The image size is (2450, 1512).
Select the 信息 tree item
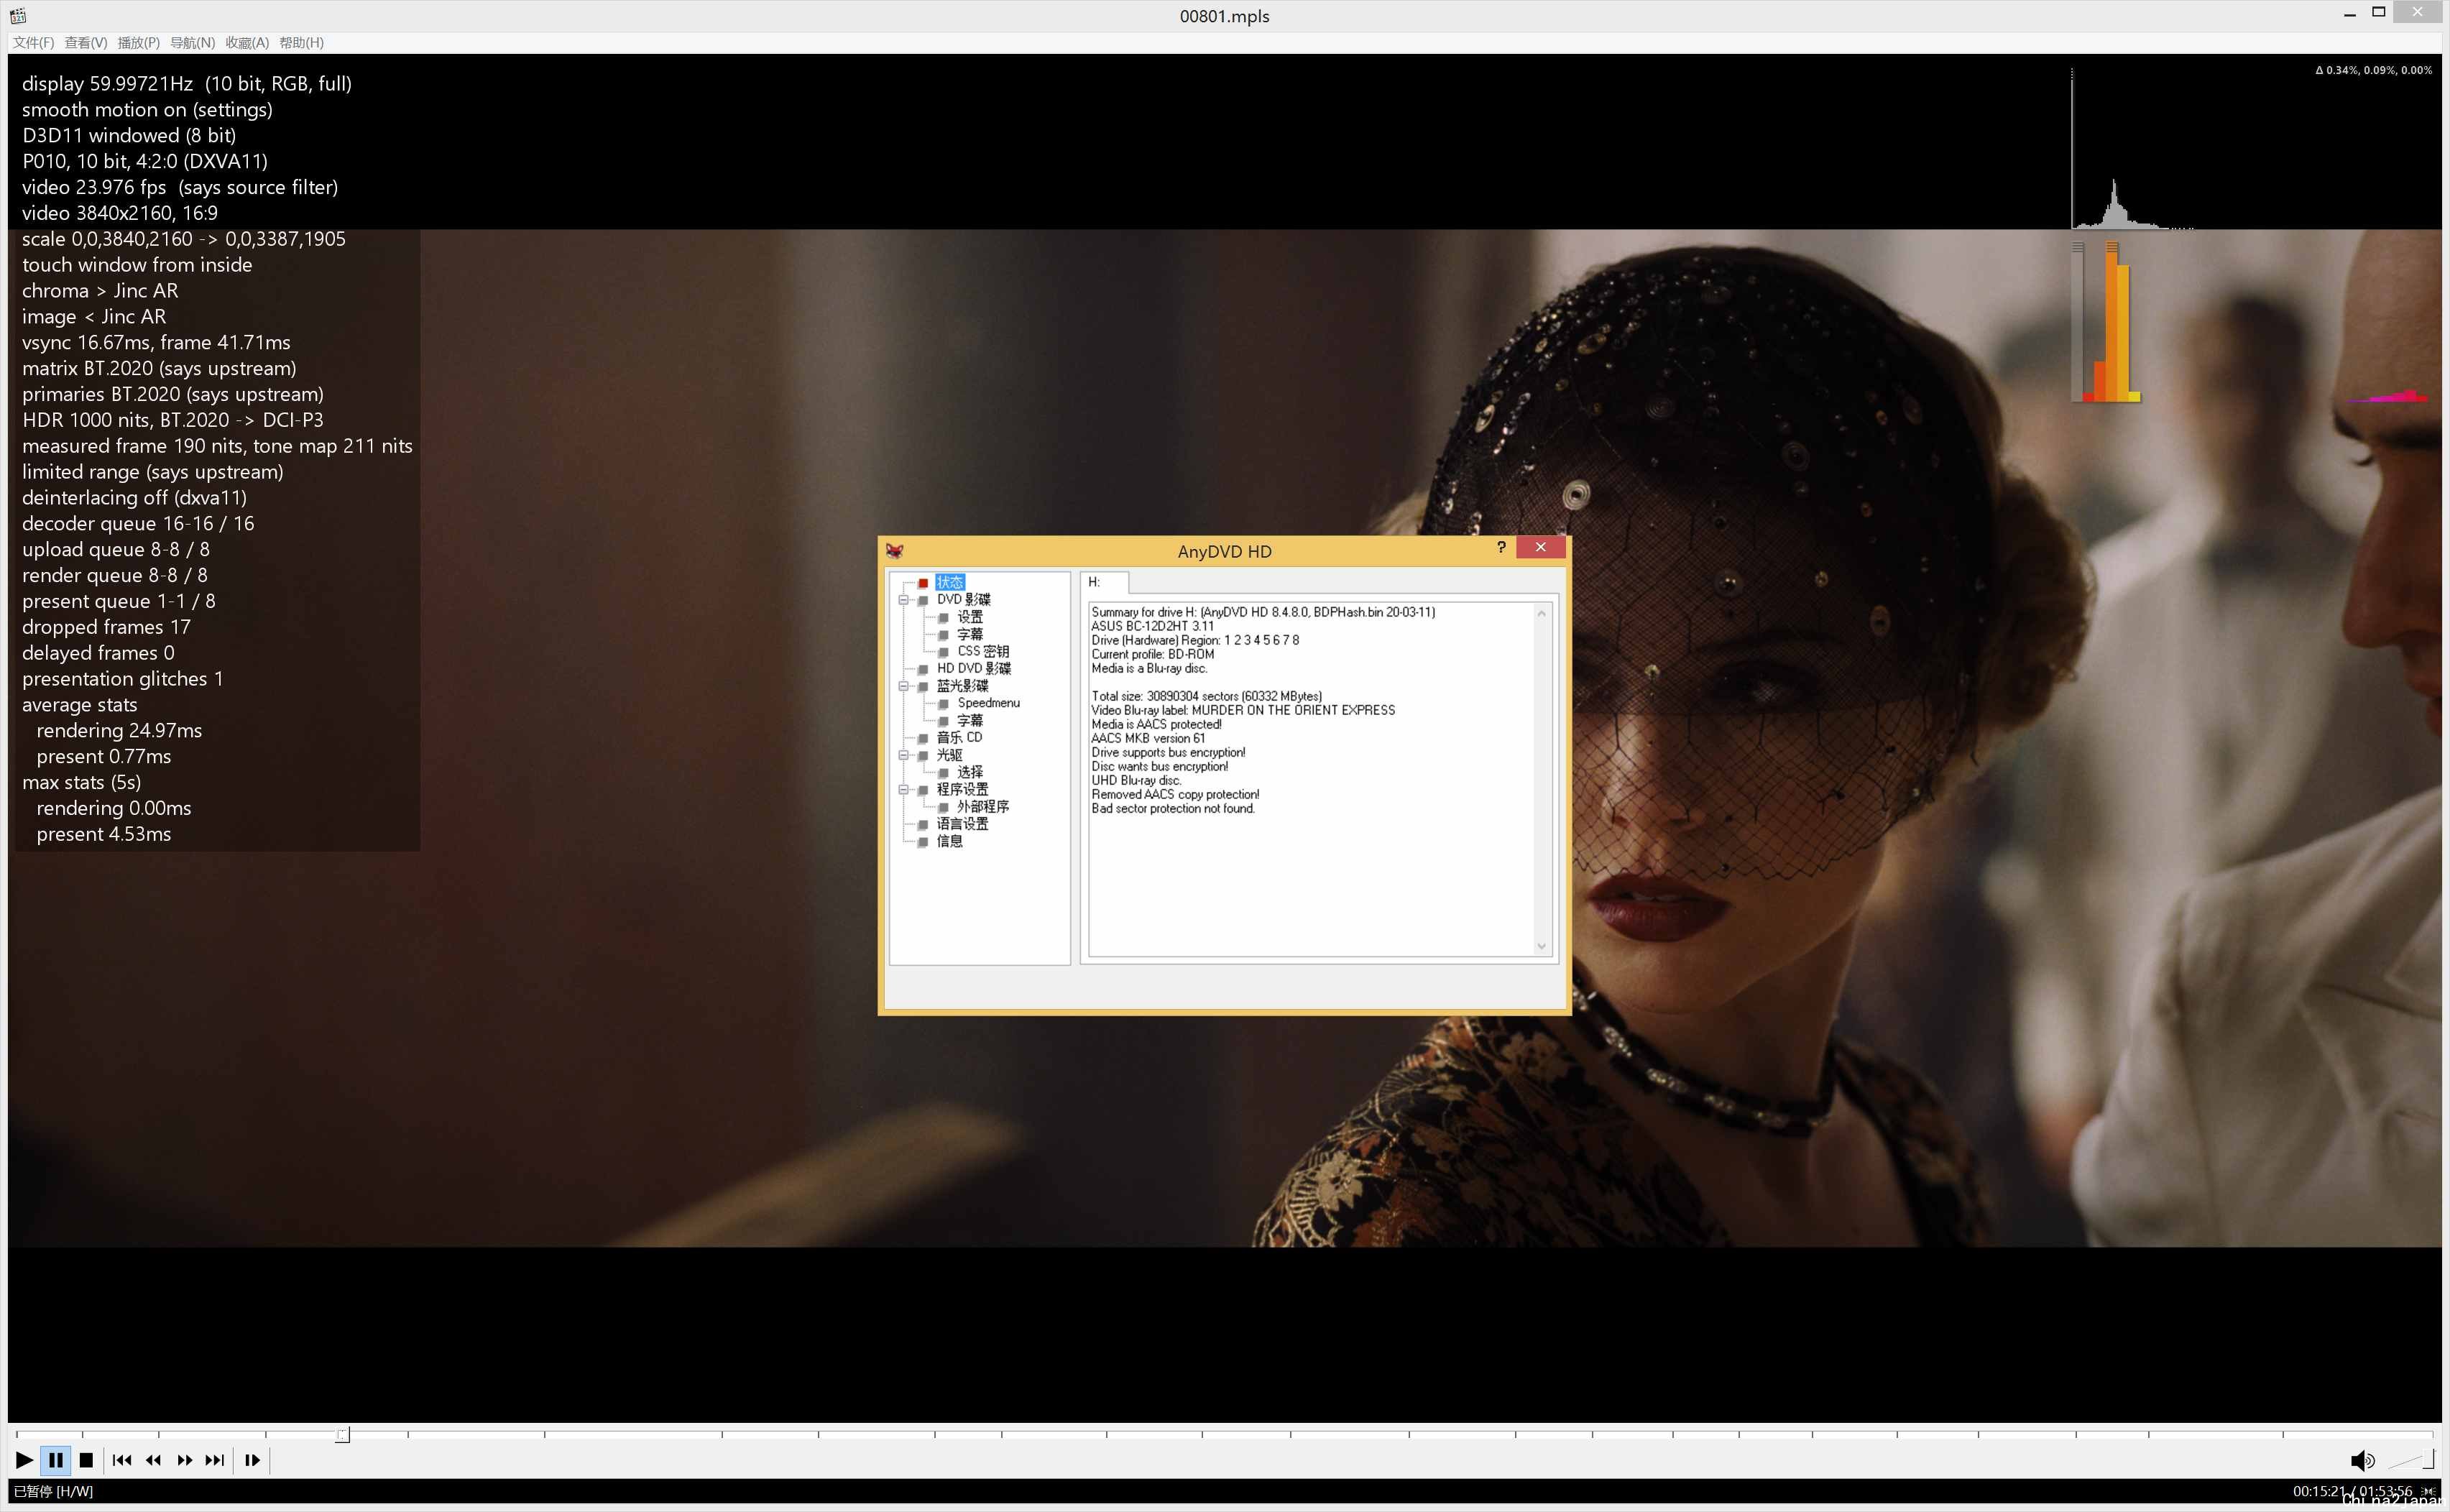pyautogui.click(x=949, y=841)
